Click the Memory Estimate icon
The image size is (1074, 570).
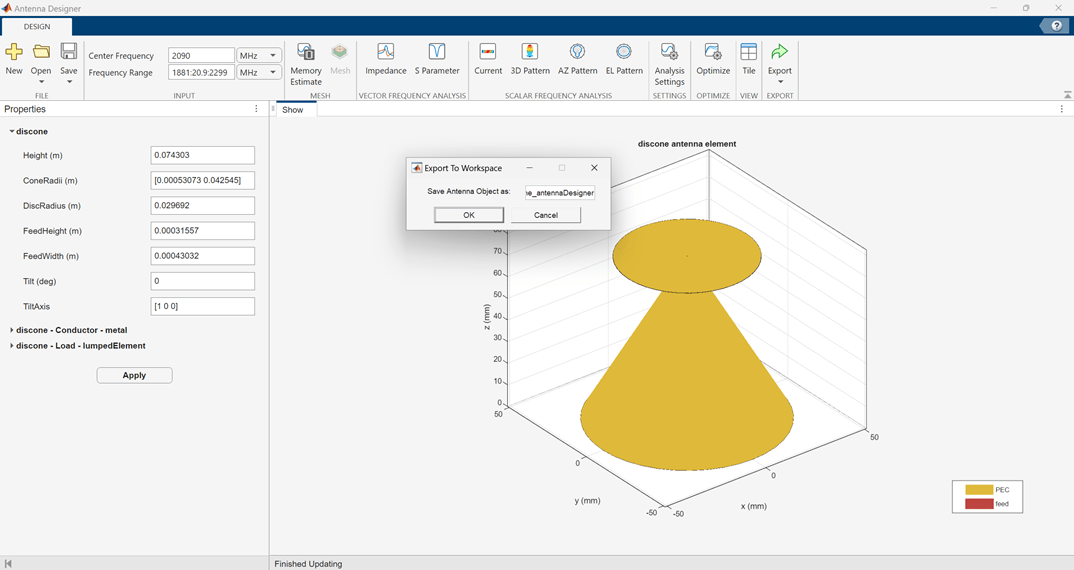coord(306,62)
